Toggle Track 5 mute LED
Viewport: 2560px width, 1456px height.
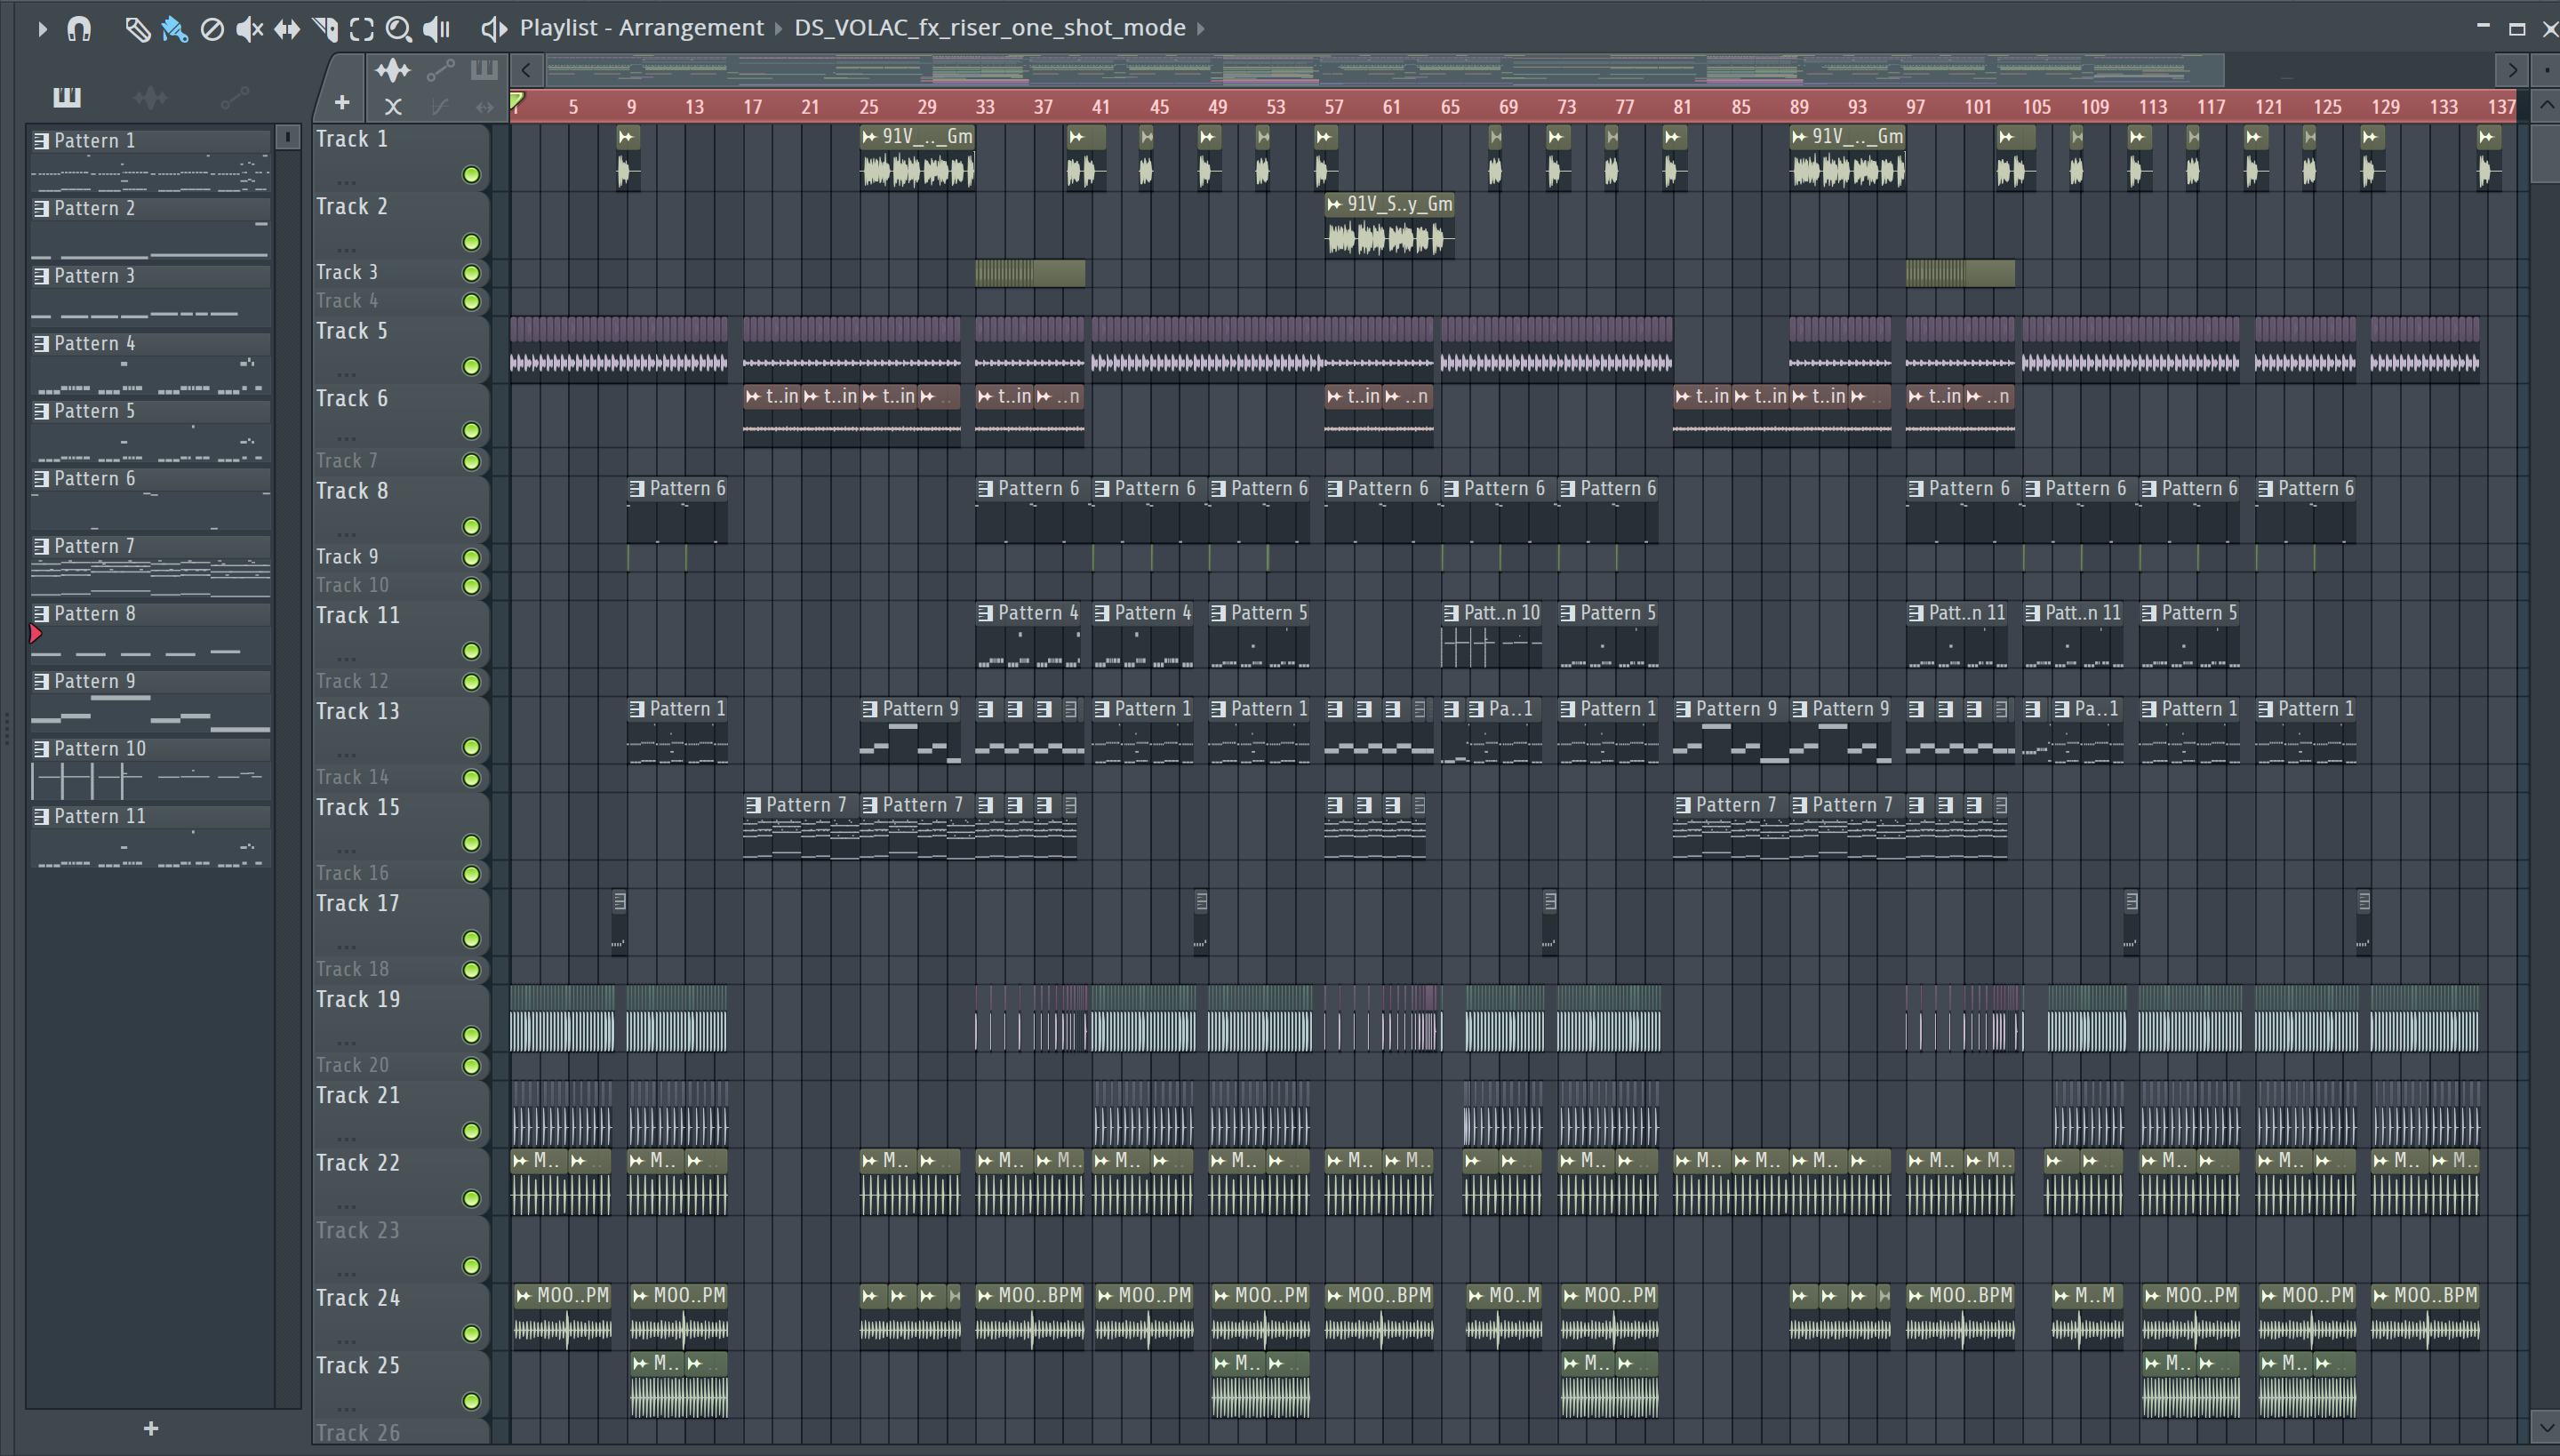point(471,367)
